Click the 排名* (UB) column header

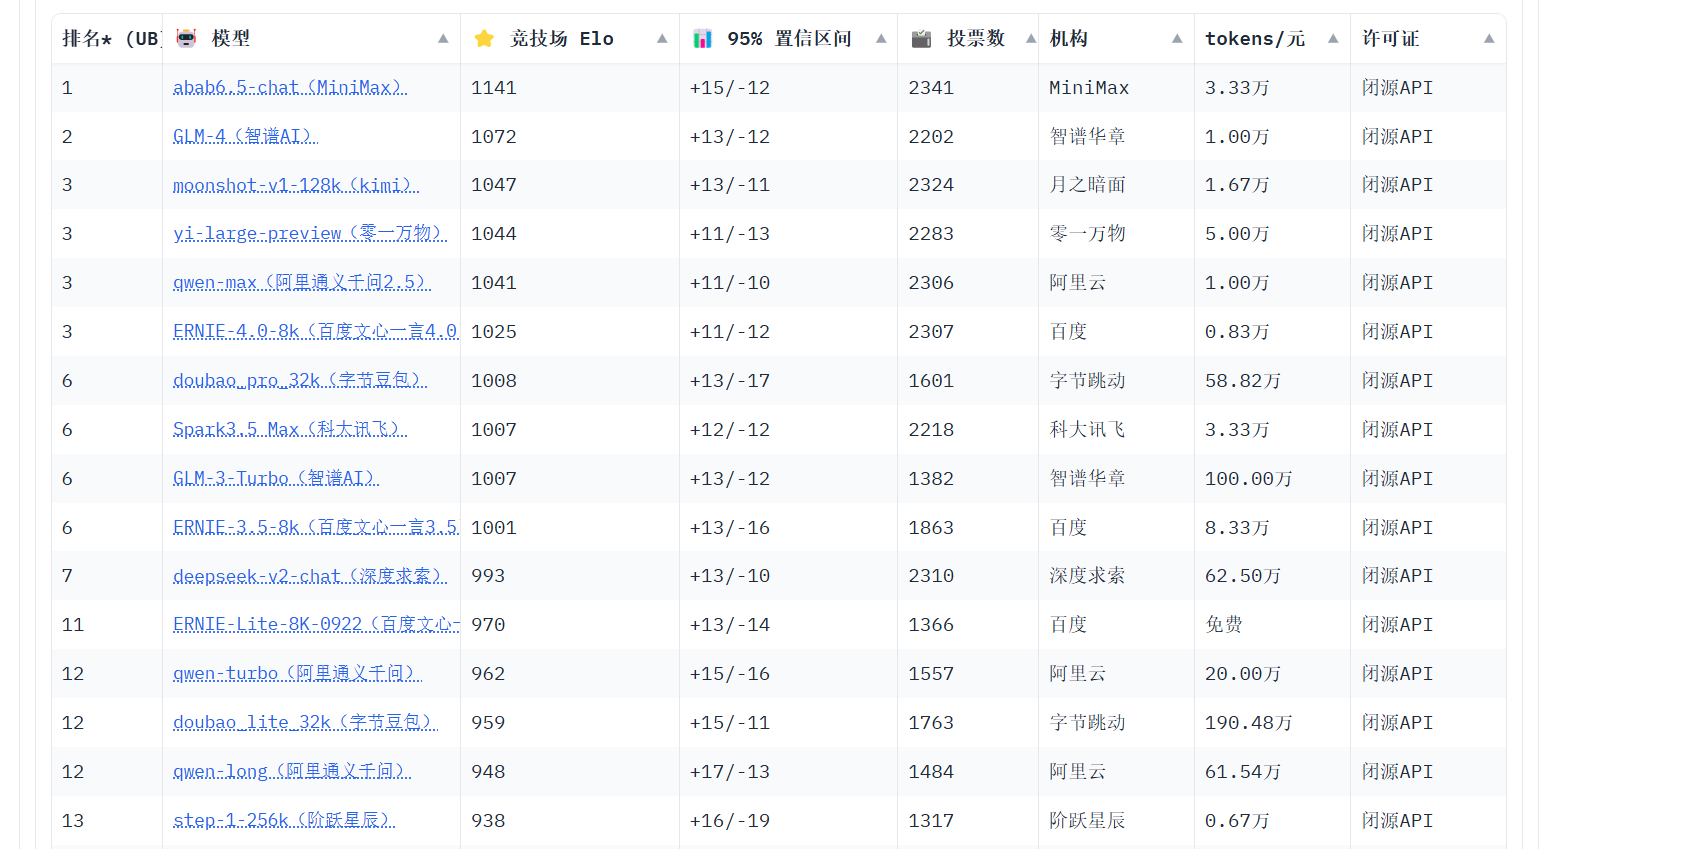click(110, 38)
